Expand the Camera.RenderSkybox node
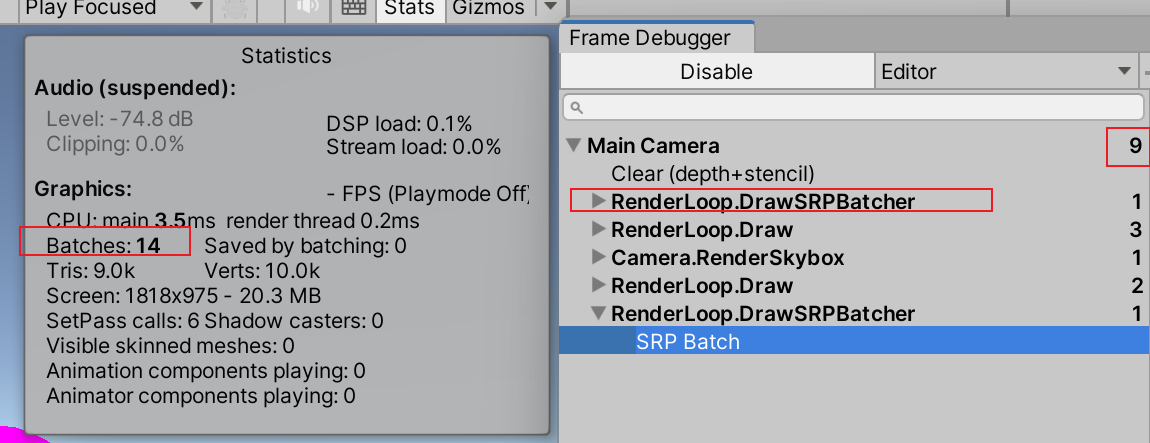This screenshot has height=443, width=1150. tap(598, 258)
